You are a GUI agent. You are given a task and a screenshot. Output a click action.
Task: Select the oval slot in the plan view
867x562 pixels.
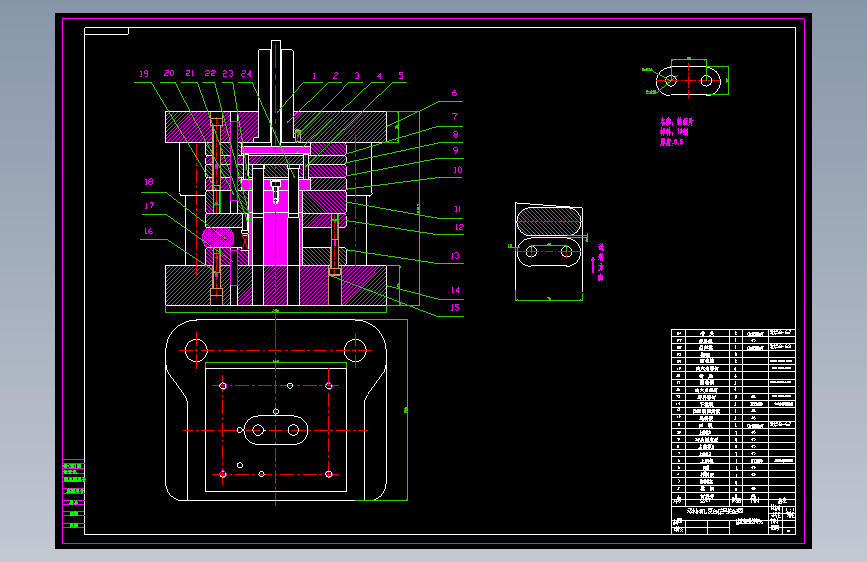click(x=276, y=430)
